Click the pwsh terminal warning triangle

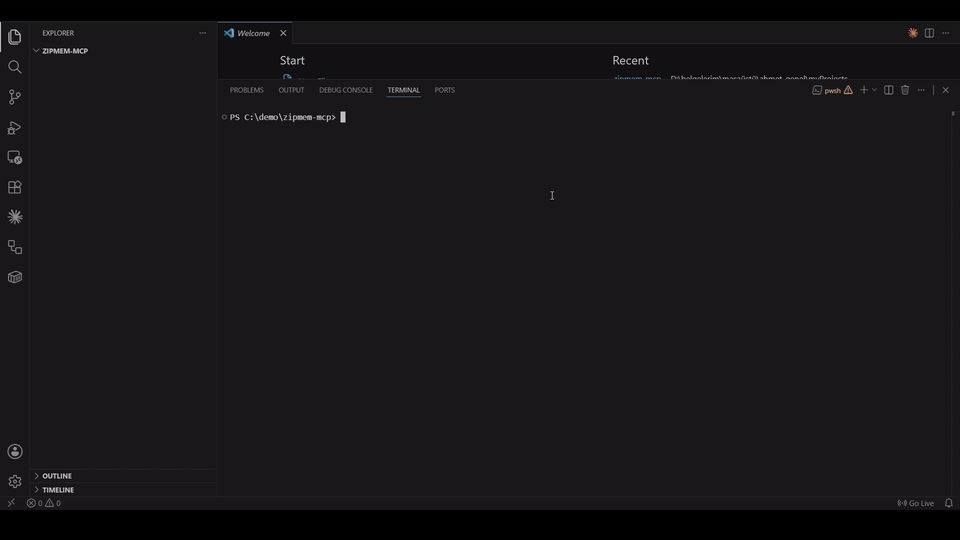pos(849,90)
